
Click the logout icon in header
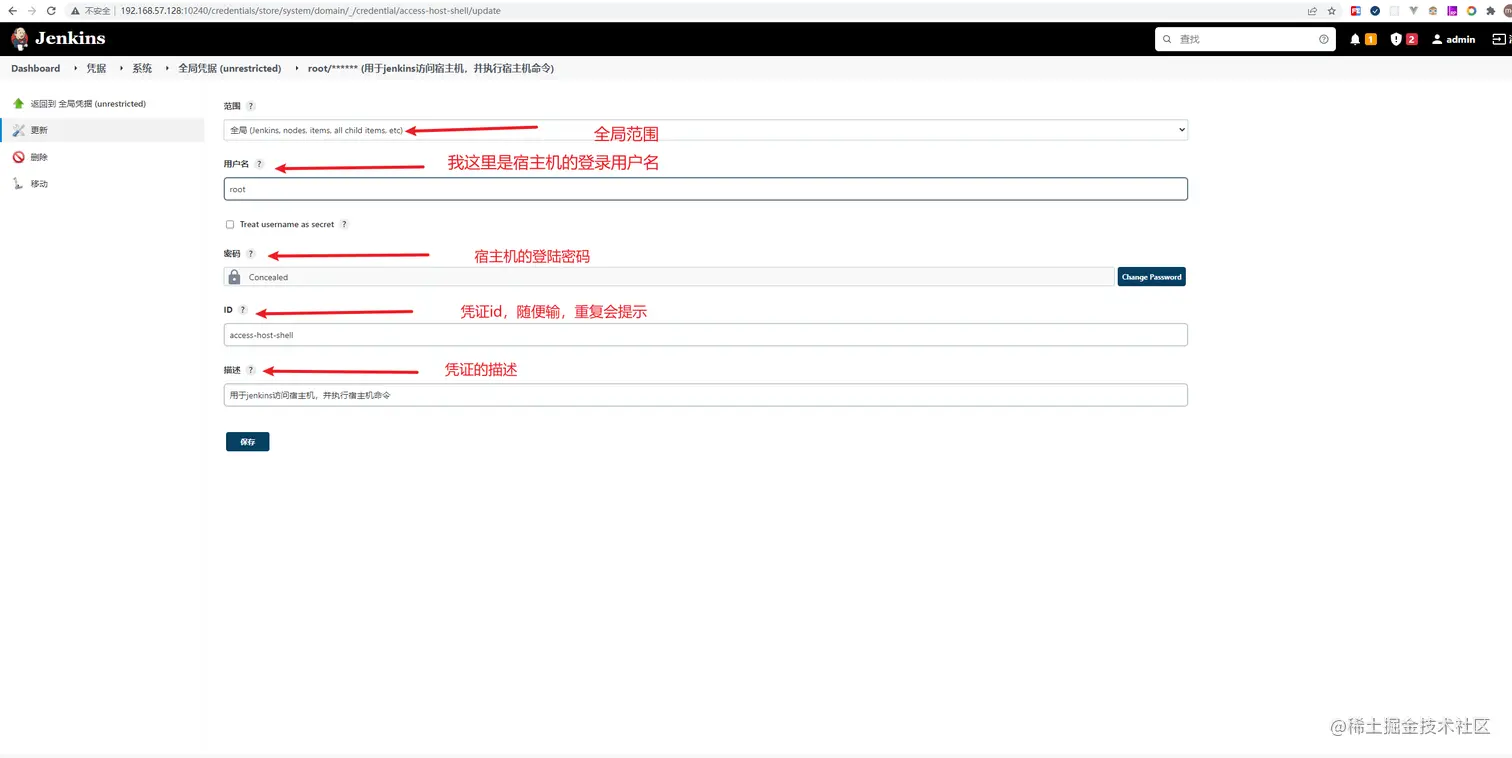click(x=1499, y=39)
